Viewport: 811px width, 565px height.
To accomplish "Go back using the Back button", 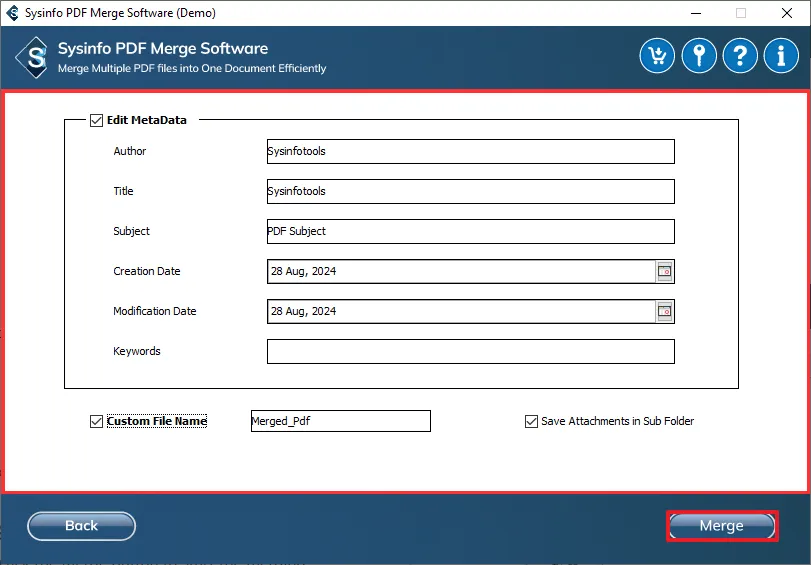I will (x=81, y=526).
